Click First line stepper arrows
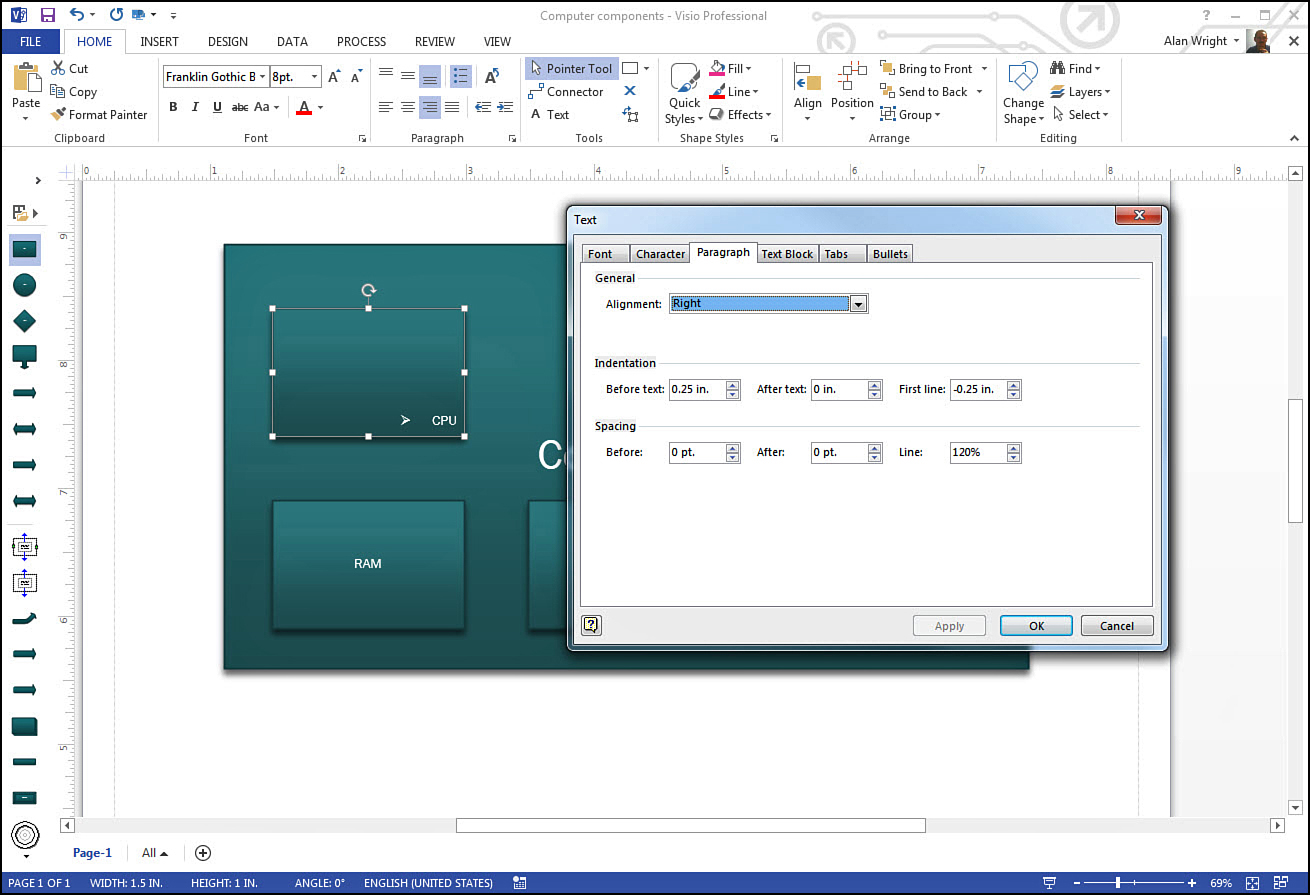 click(x=1014, y=389)
